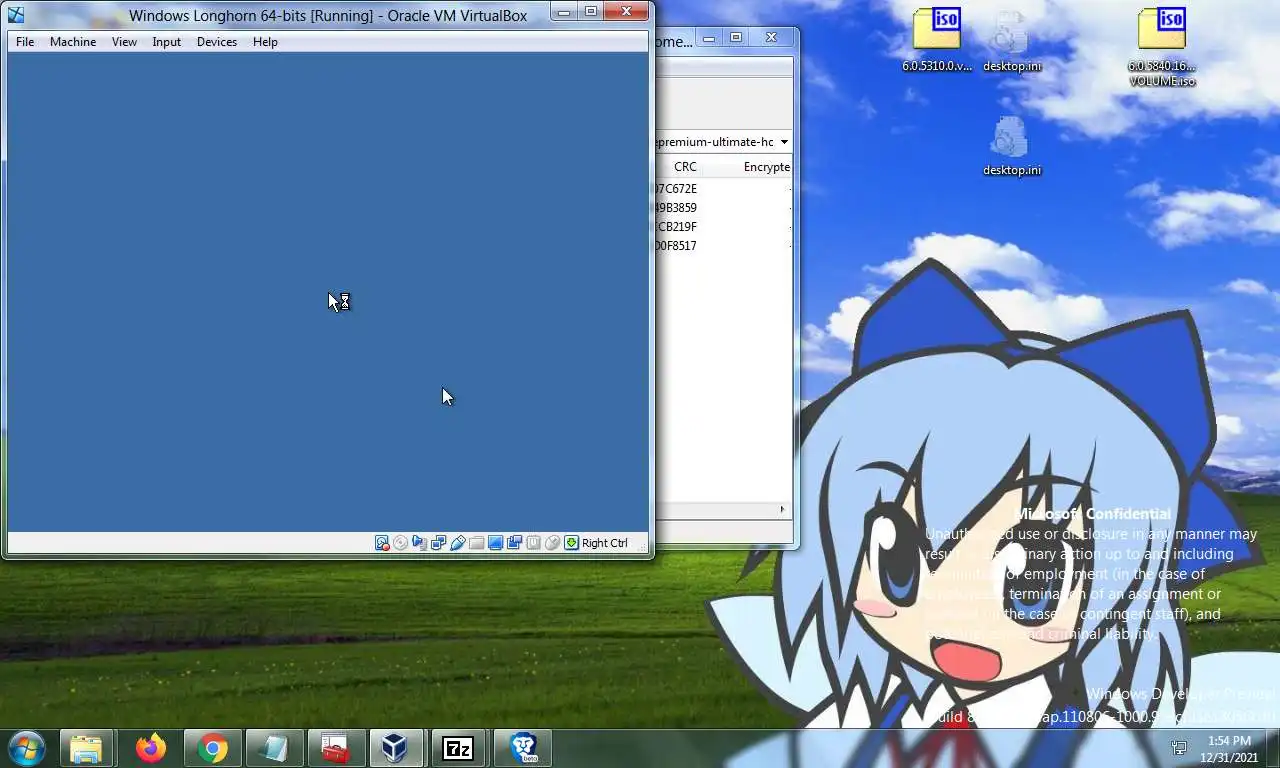1280x768 pixels.
Task: Launch Firefox from the taskbar
Action: tap(151, 748)
